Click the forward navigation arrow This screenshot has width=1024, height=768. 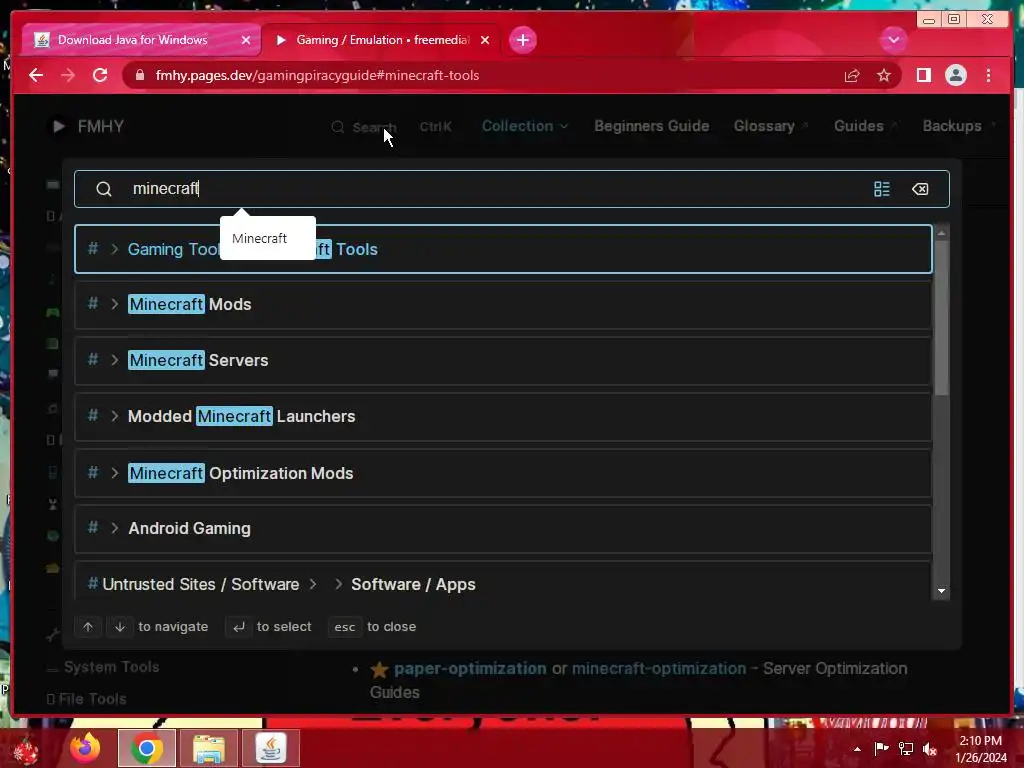click(68, 75)
